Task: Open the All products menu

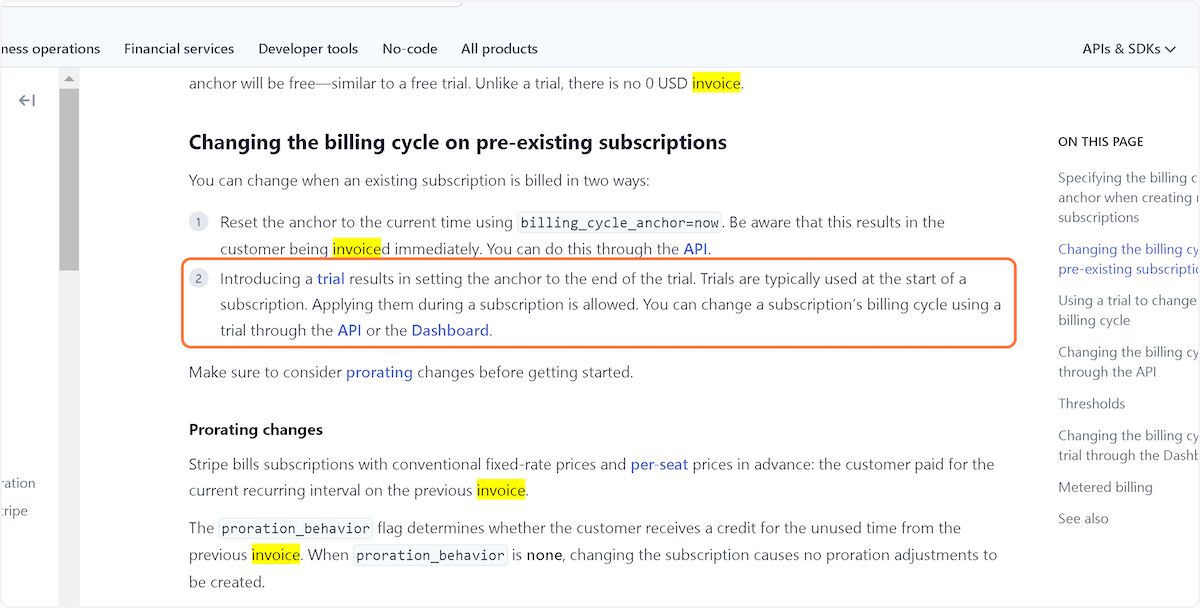Action: [499, 48]
